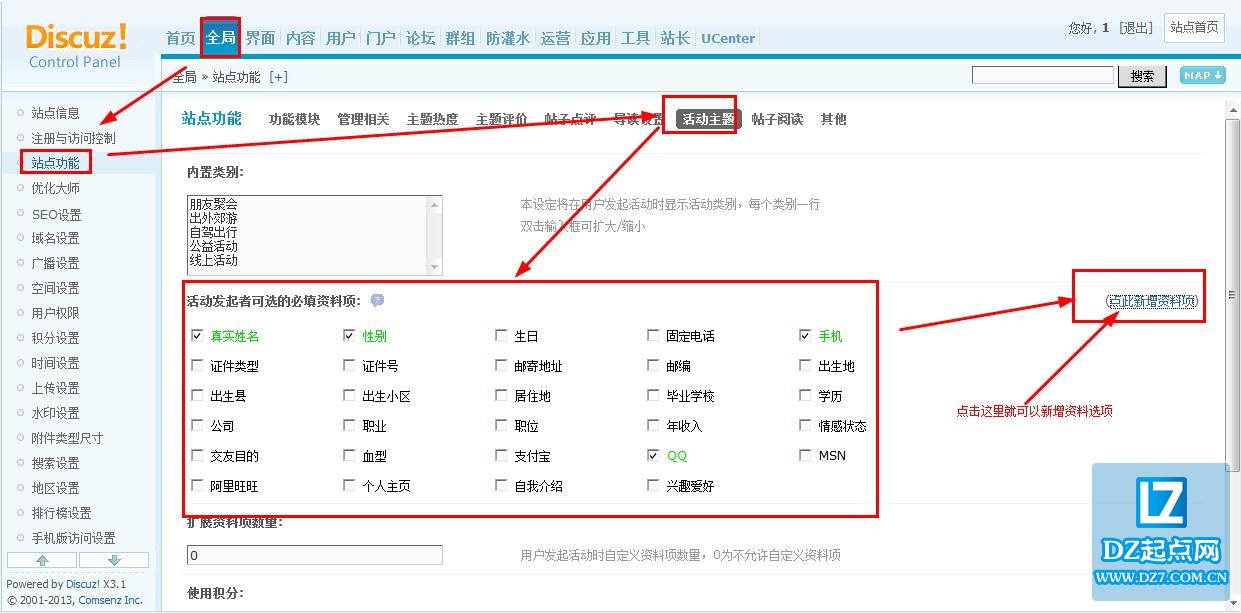The image size is (1241, 613).
Task: Open the 论坛 top menu
Action: tap(420, 38)
